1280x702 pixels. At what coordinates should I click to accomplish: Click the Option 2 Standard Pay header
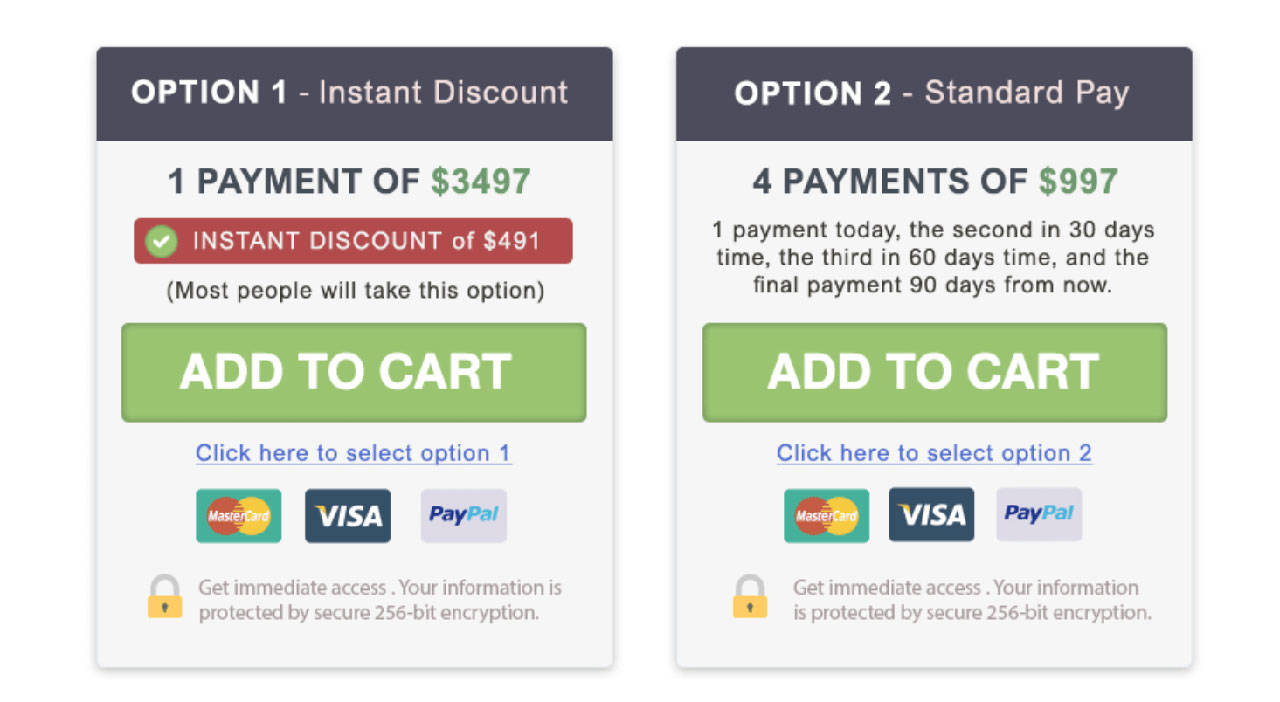coord(934,93)
